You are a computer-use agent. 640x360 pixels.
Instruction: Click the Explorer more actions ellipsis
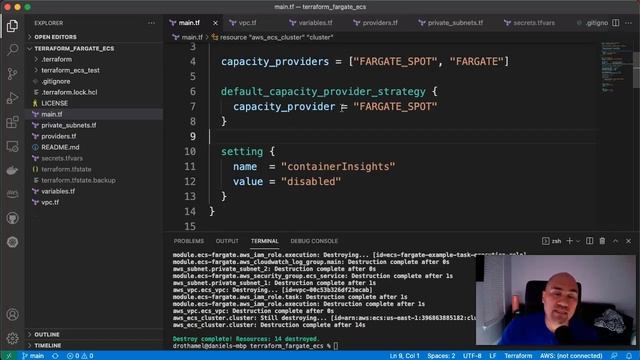tap(151, 23)
